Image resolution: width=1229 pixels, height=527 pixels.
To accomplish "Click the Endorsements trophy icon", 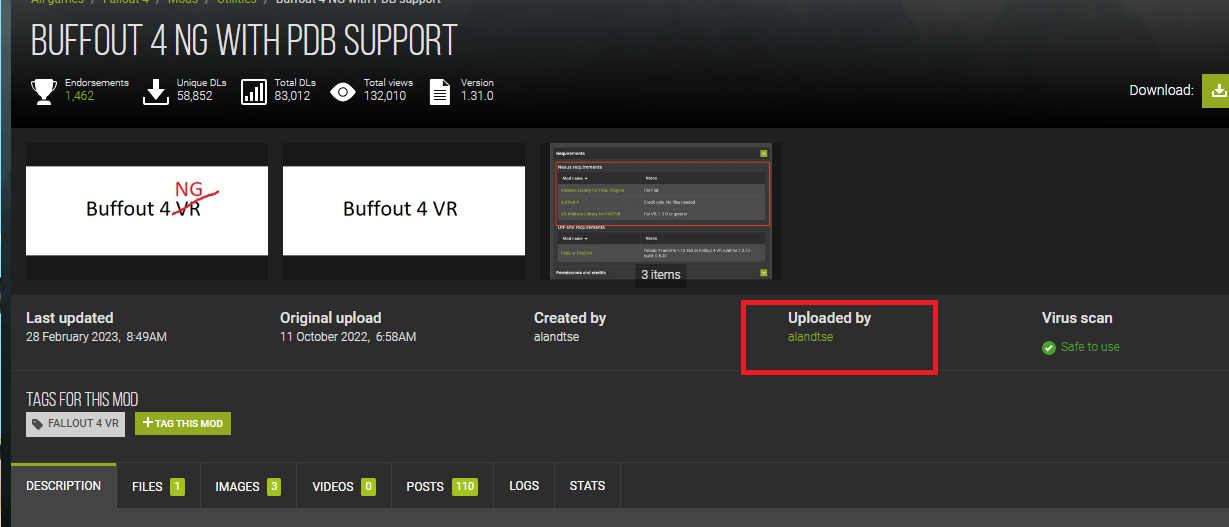I will tap(44, 91).
